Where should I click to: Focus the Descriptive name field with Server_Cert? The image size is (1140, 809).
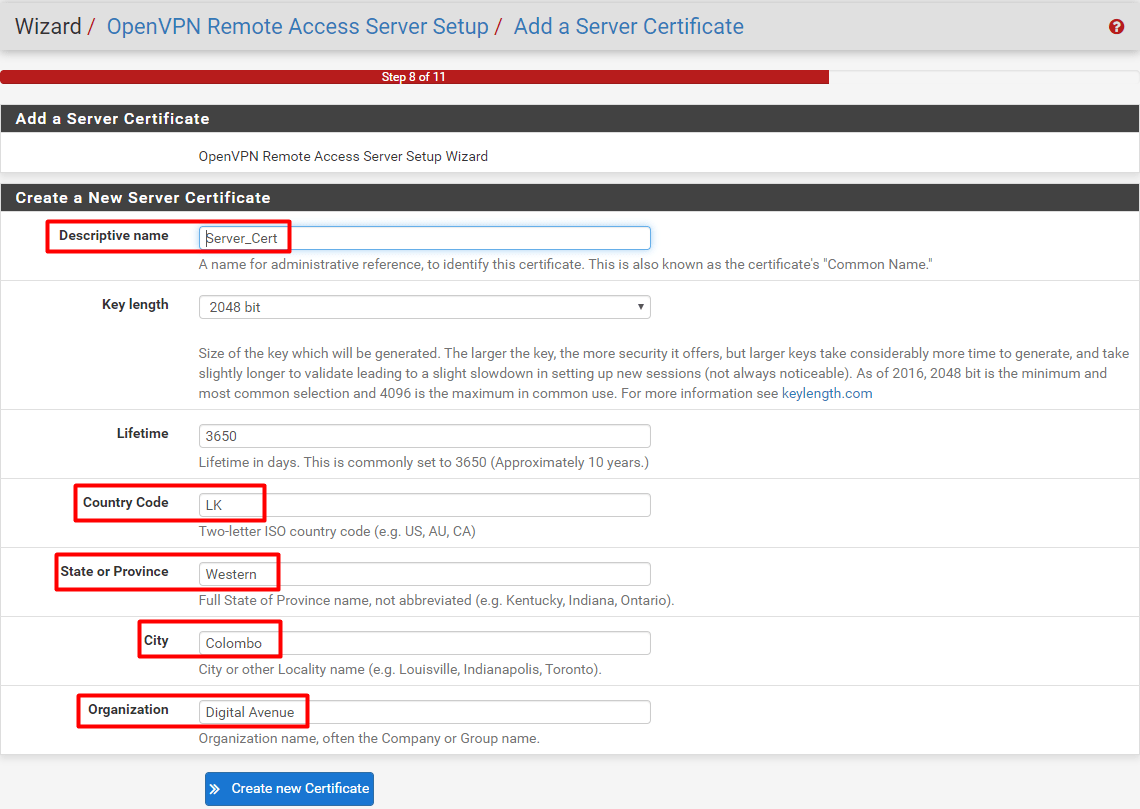tap(424, 238)
